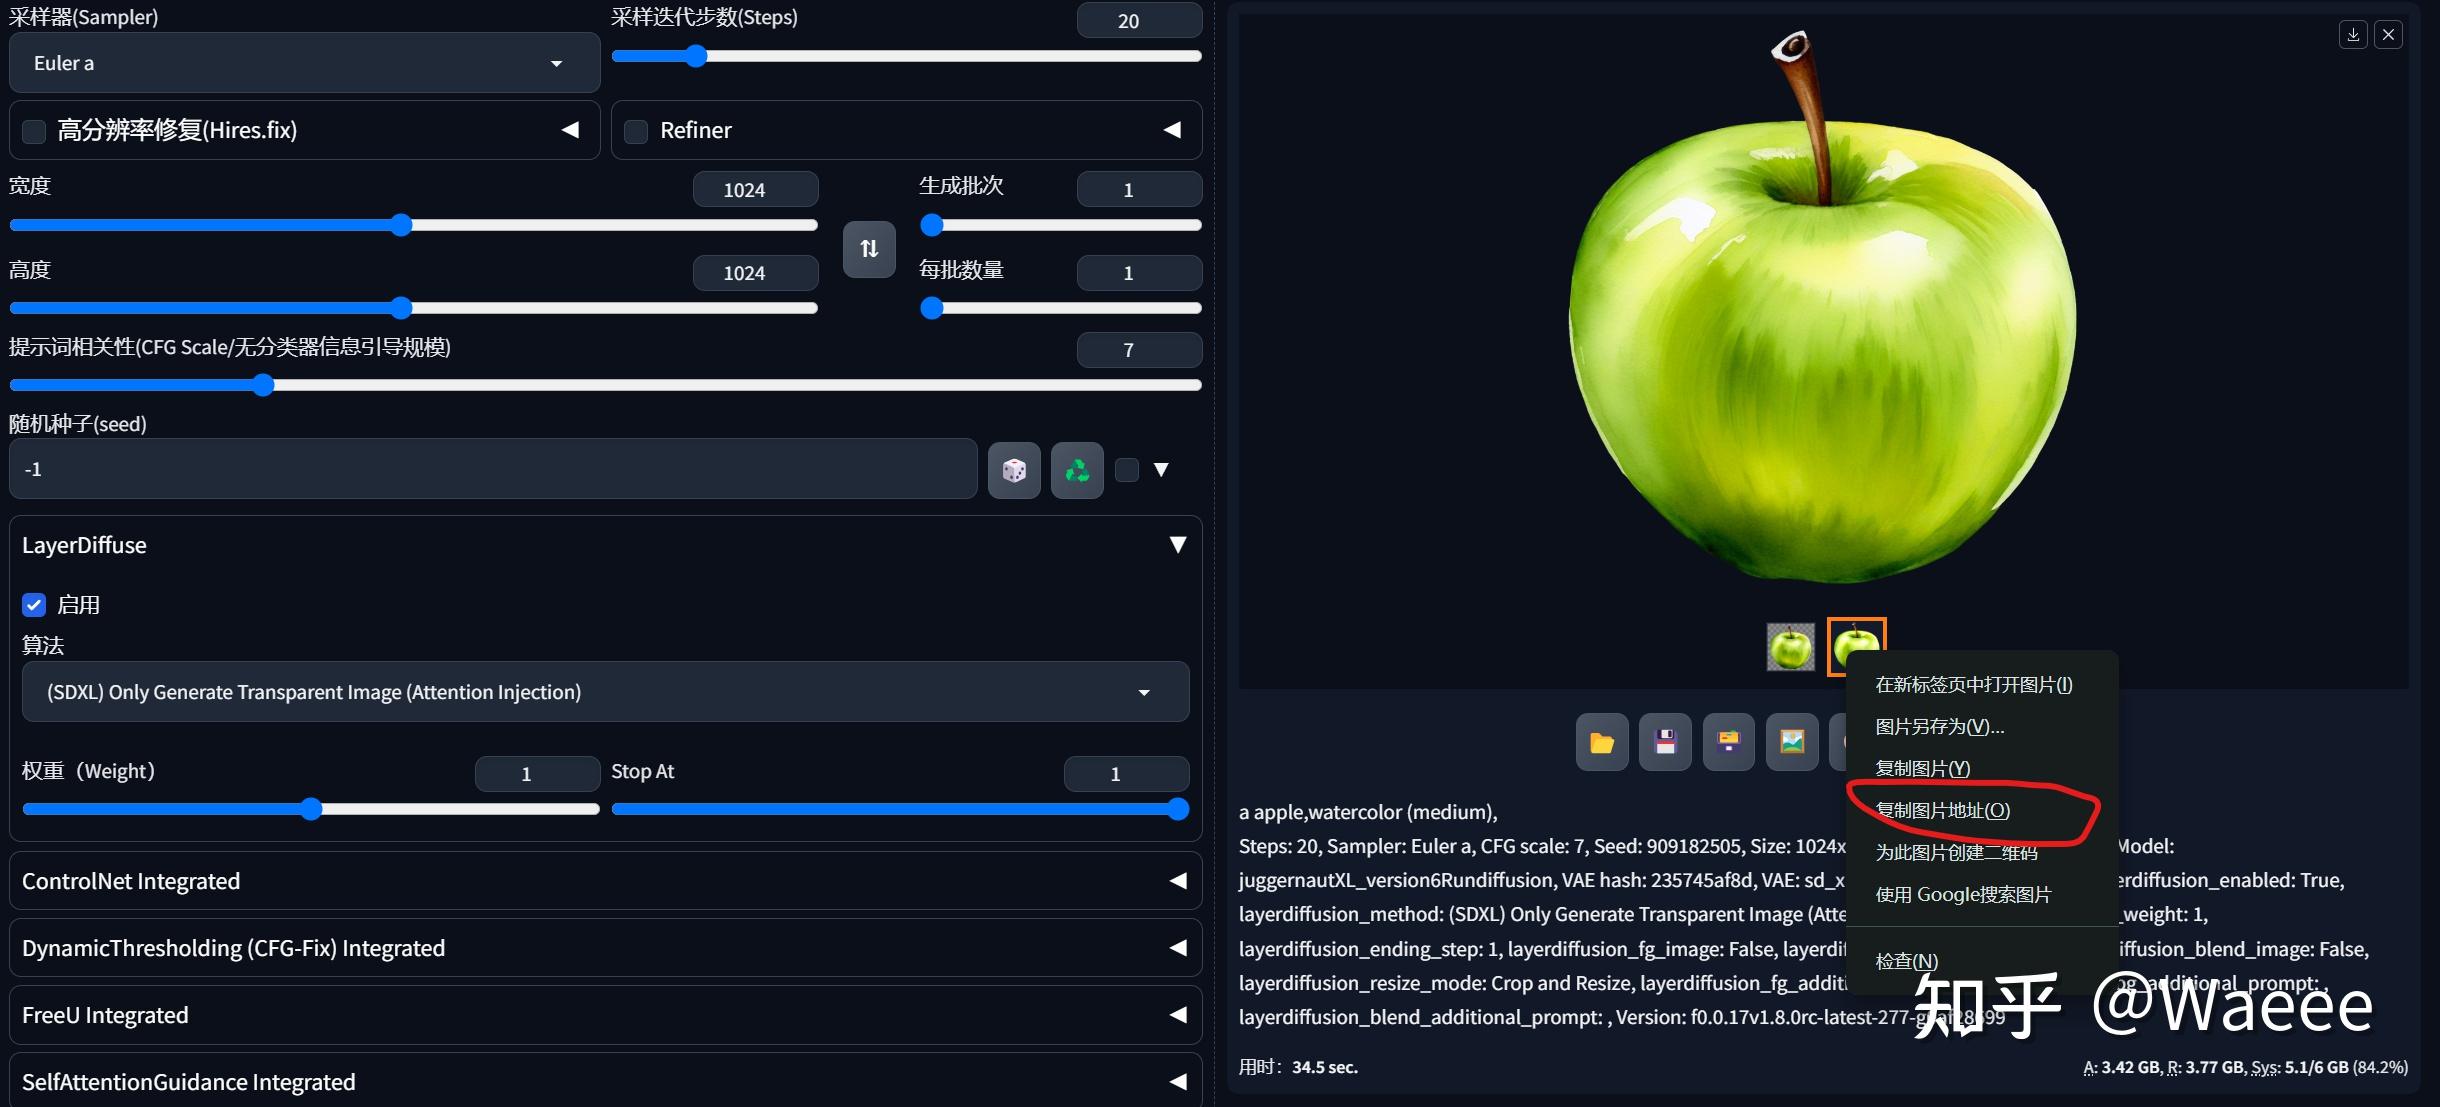Click the CFG Scale slider handle
The height and width of the screenshot is (1107, 2440).
pyautogui.click(x=263, y=385)
